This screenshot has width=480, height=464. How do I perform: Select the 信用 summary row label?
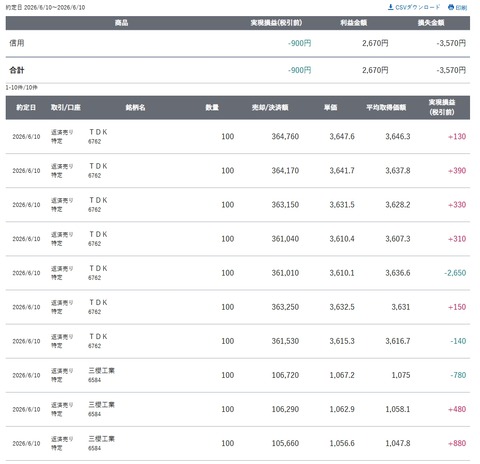click(17, 43)
